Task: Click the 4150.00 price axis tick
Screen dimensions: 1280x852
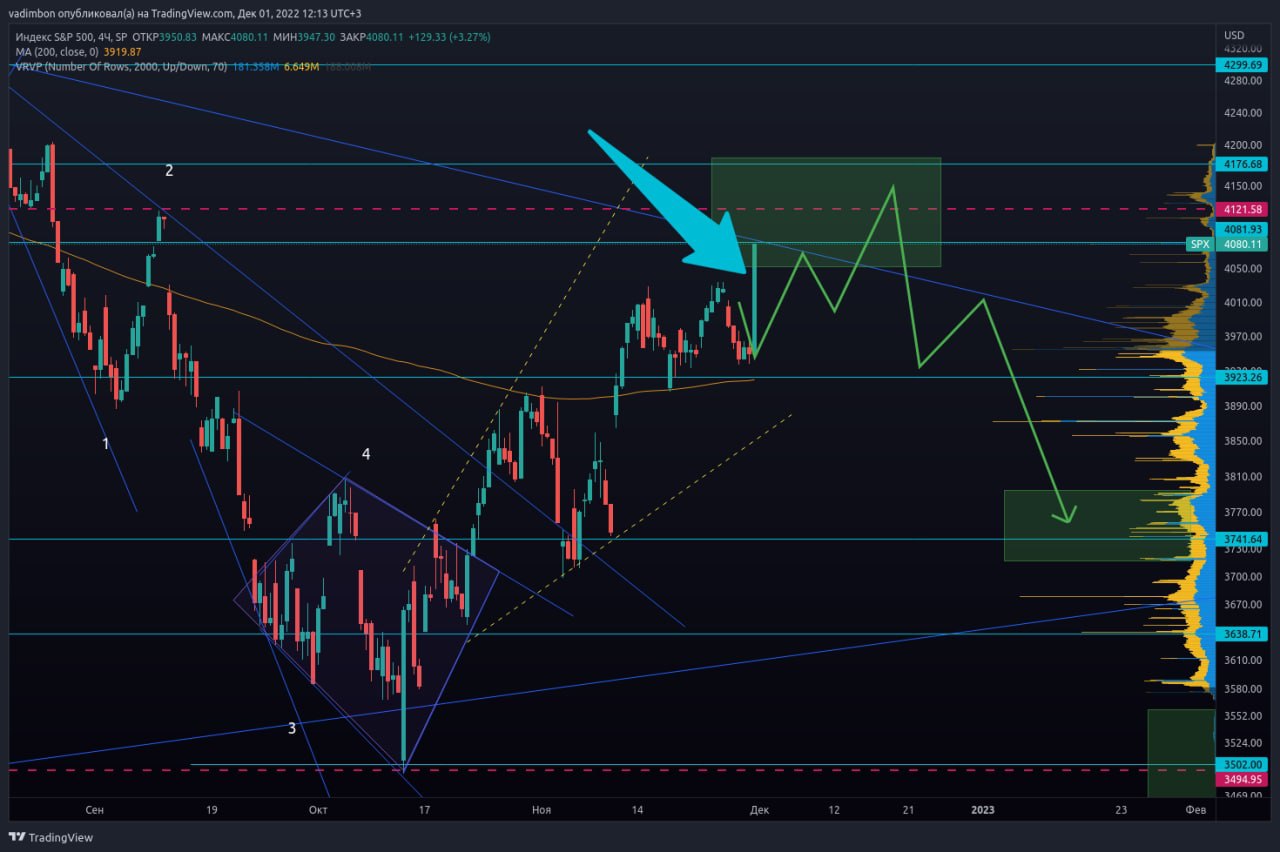Action: tap(1242, 187)
